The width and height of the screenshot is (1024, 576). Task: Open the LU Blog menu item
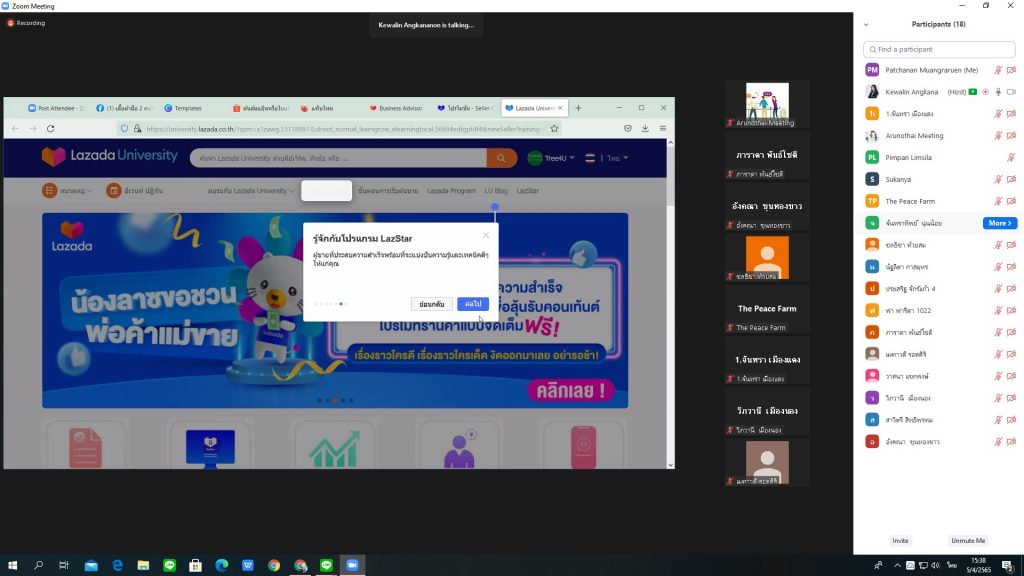(x=496, y=191)
